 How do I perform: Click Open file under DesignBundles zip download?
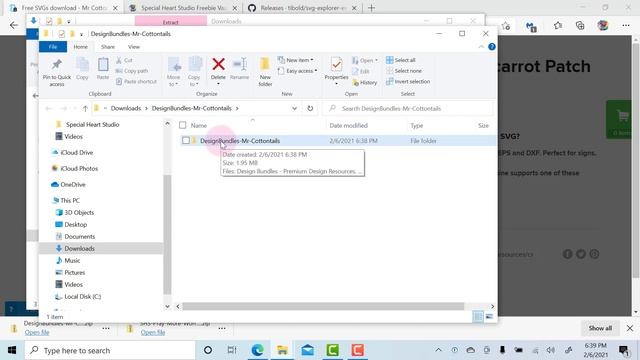tap(37, 333)
